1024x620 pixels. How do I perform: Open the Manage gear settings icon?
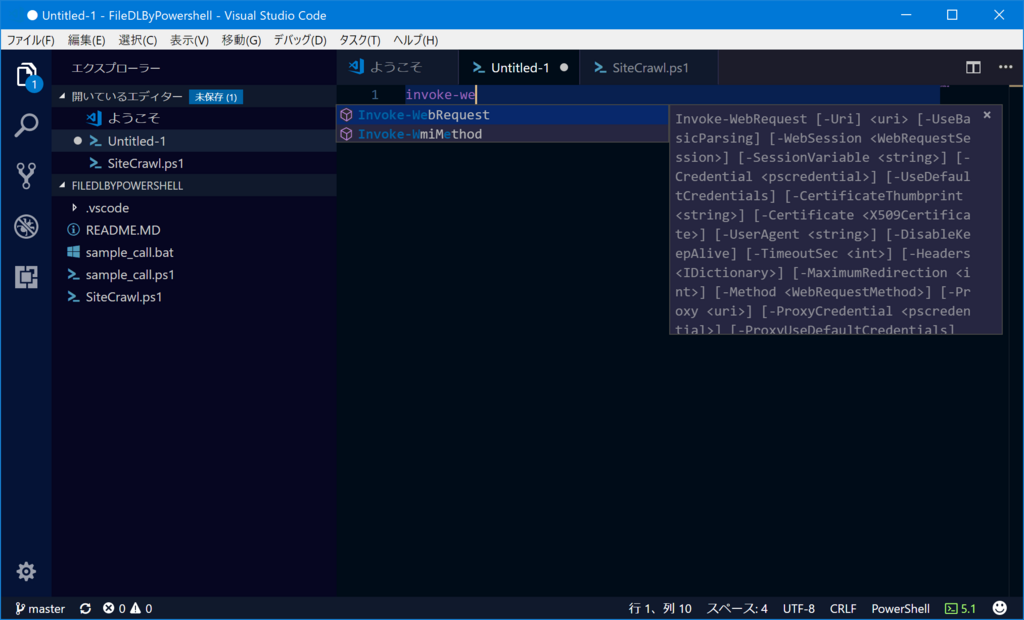[26, 572]
